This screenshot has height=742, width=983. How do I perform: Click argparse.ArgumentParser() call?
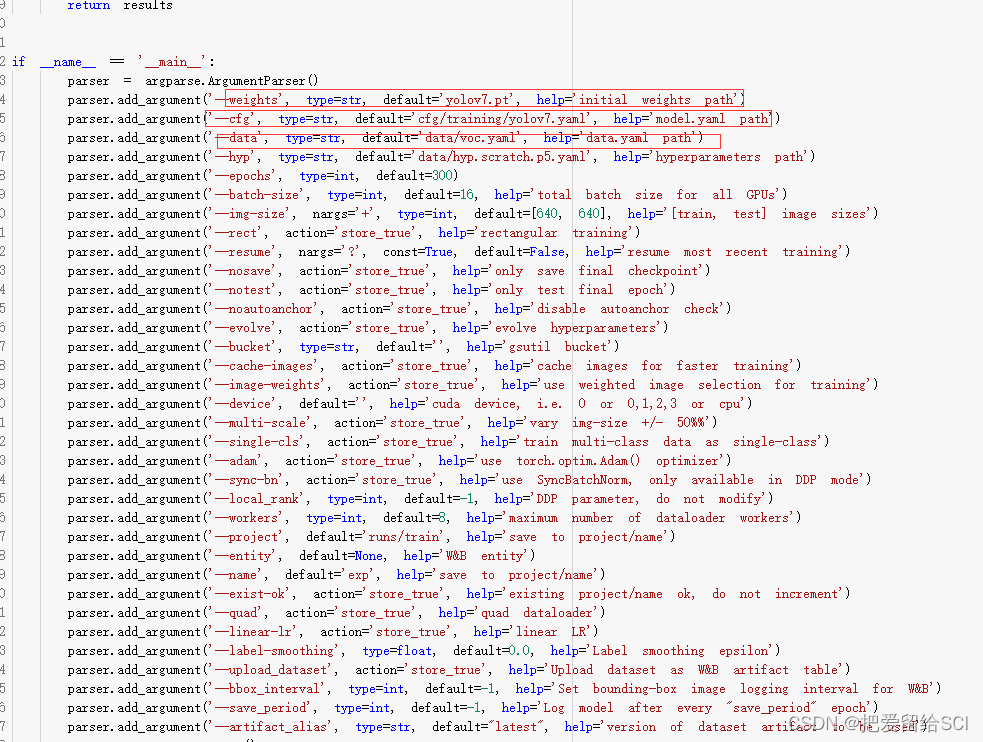coord(232,81)
